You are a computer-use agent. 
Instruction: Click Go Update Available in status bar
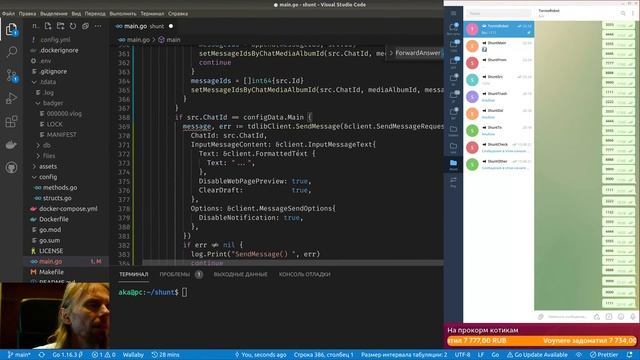[x=537, y=355]
